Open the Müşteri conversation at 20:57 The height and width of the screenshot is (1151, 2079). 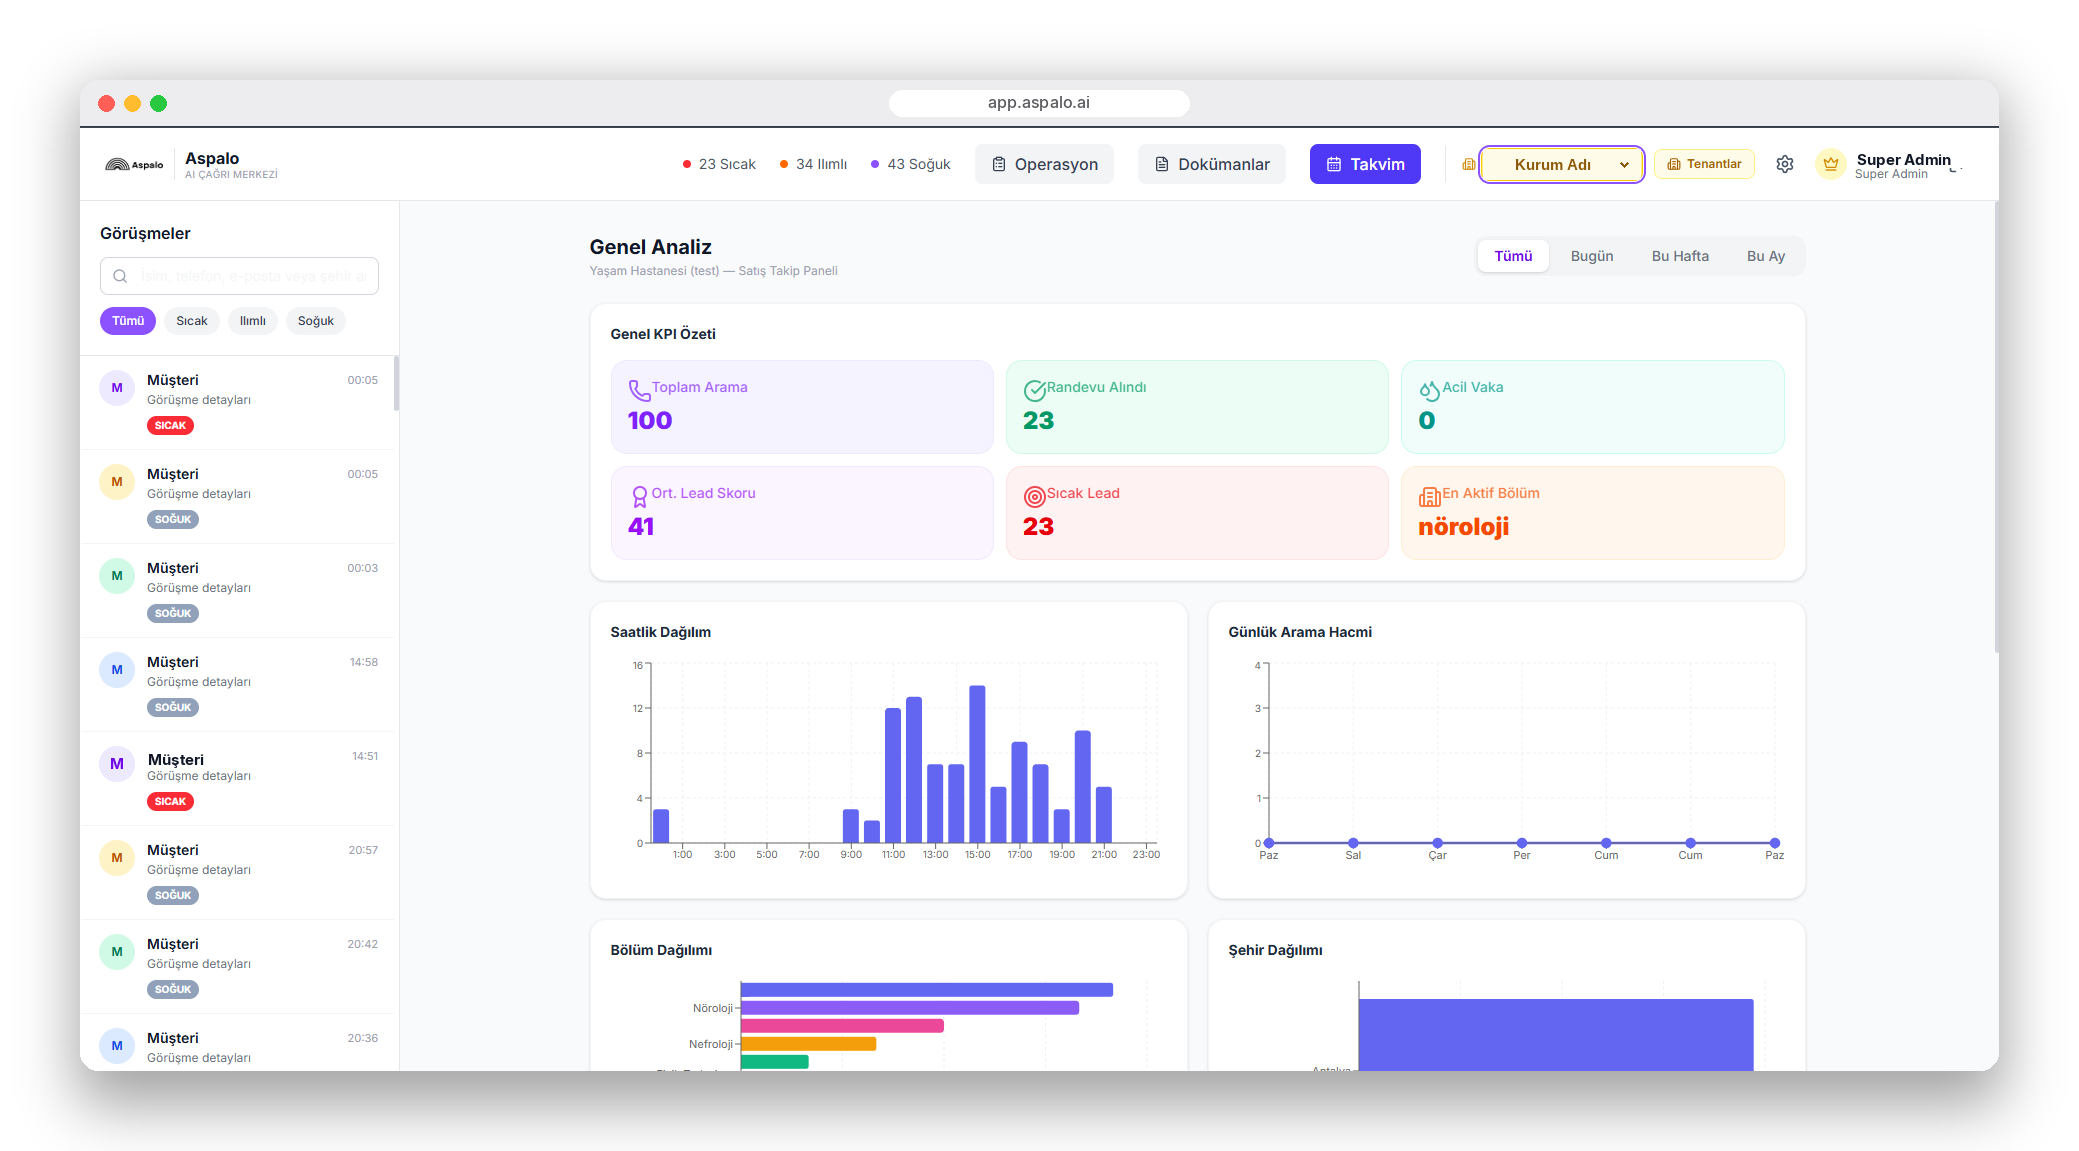238,873
